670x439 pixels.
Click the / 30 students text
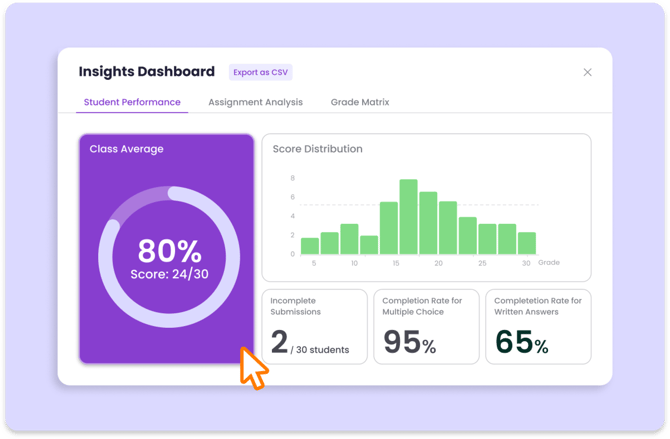[x=320, y=350]
